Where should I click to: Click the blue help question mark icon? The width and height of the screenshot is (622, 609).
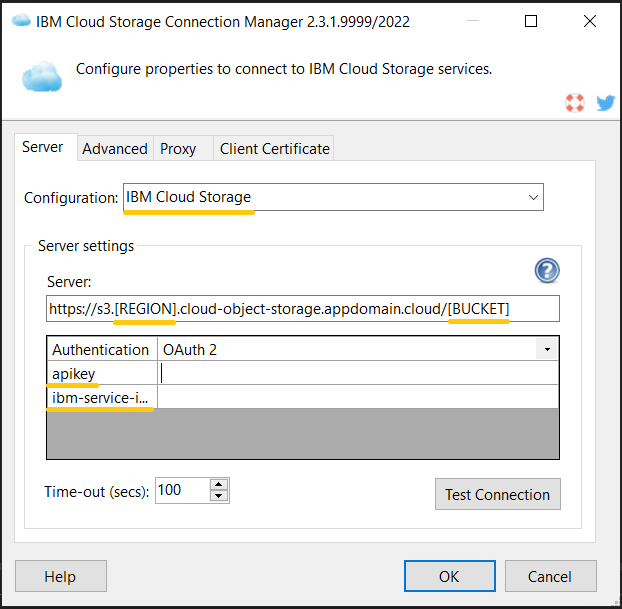tap(547, 270)
